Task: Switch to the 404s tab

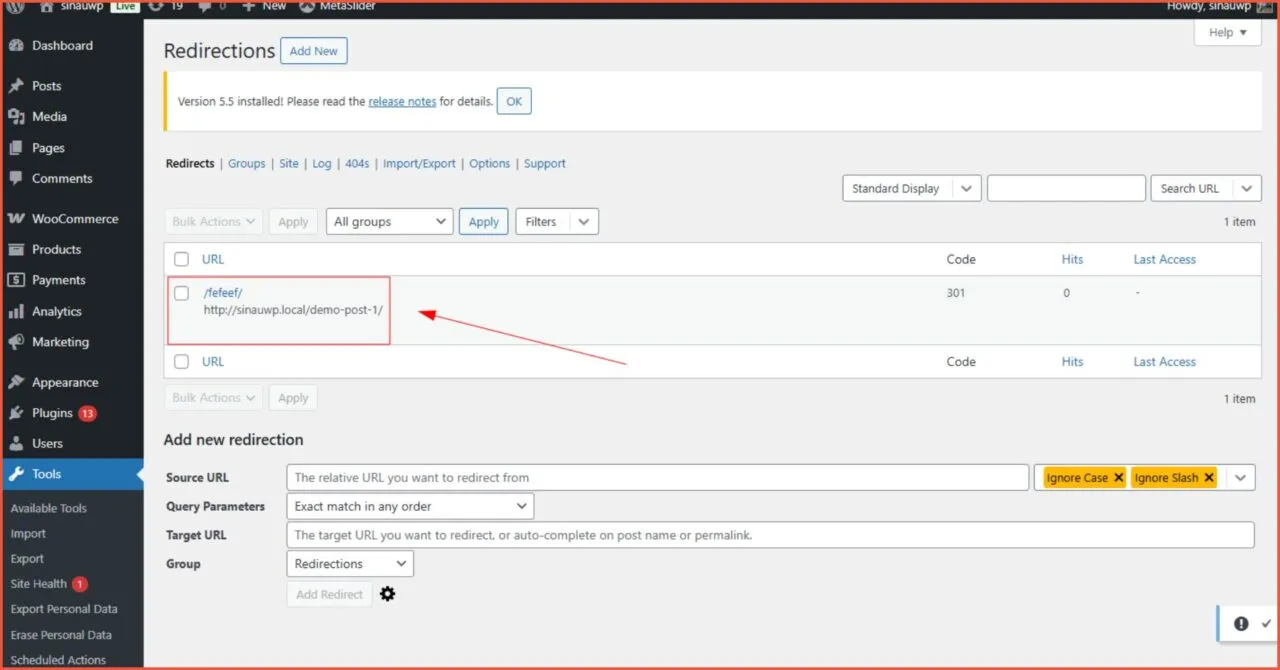Action: click(357, 164)
